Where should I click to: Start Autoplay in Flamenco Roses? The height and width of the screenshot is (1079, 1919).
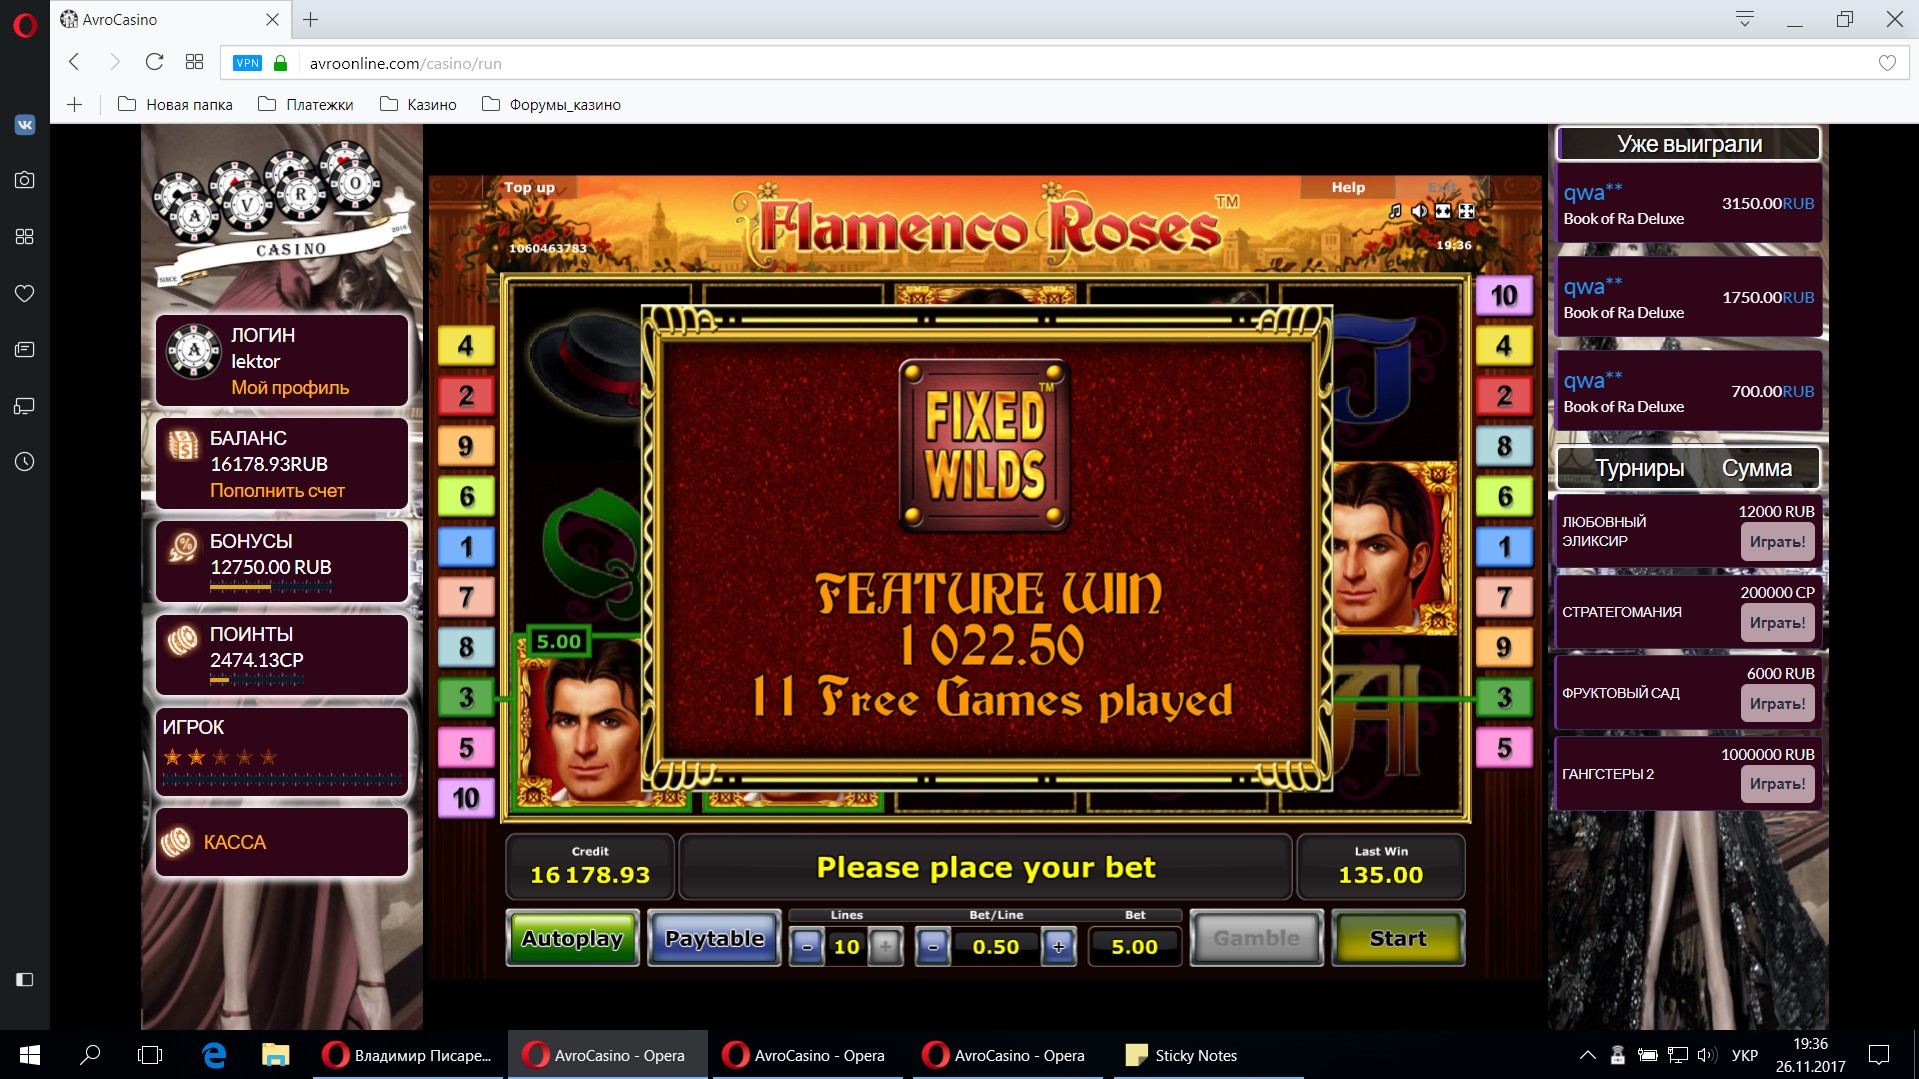pos(572,938)
